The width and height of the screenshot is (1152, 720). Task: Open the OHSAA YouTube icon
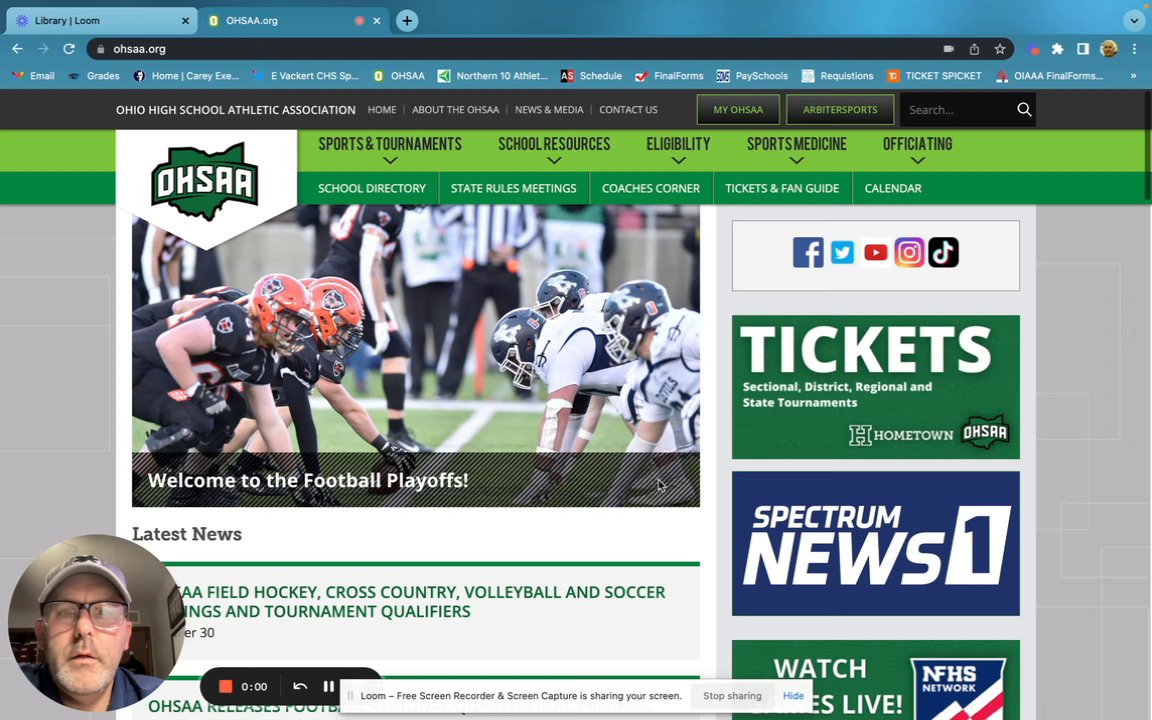click(876, 253)
